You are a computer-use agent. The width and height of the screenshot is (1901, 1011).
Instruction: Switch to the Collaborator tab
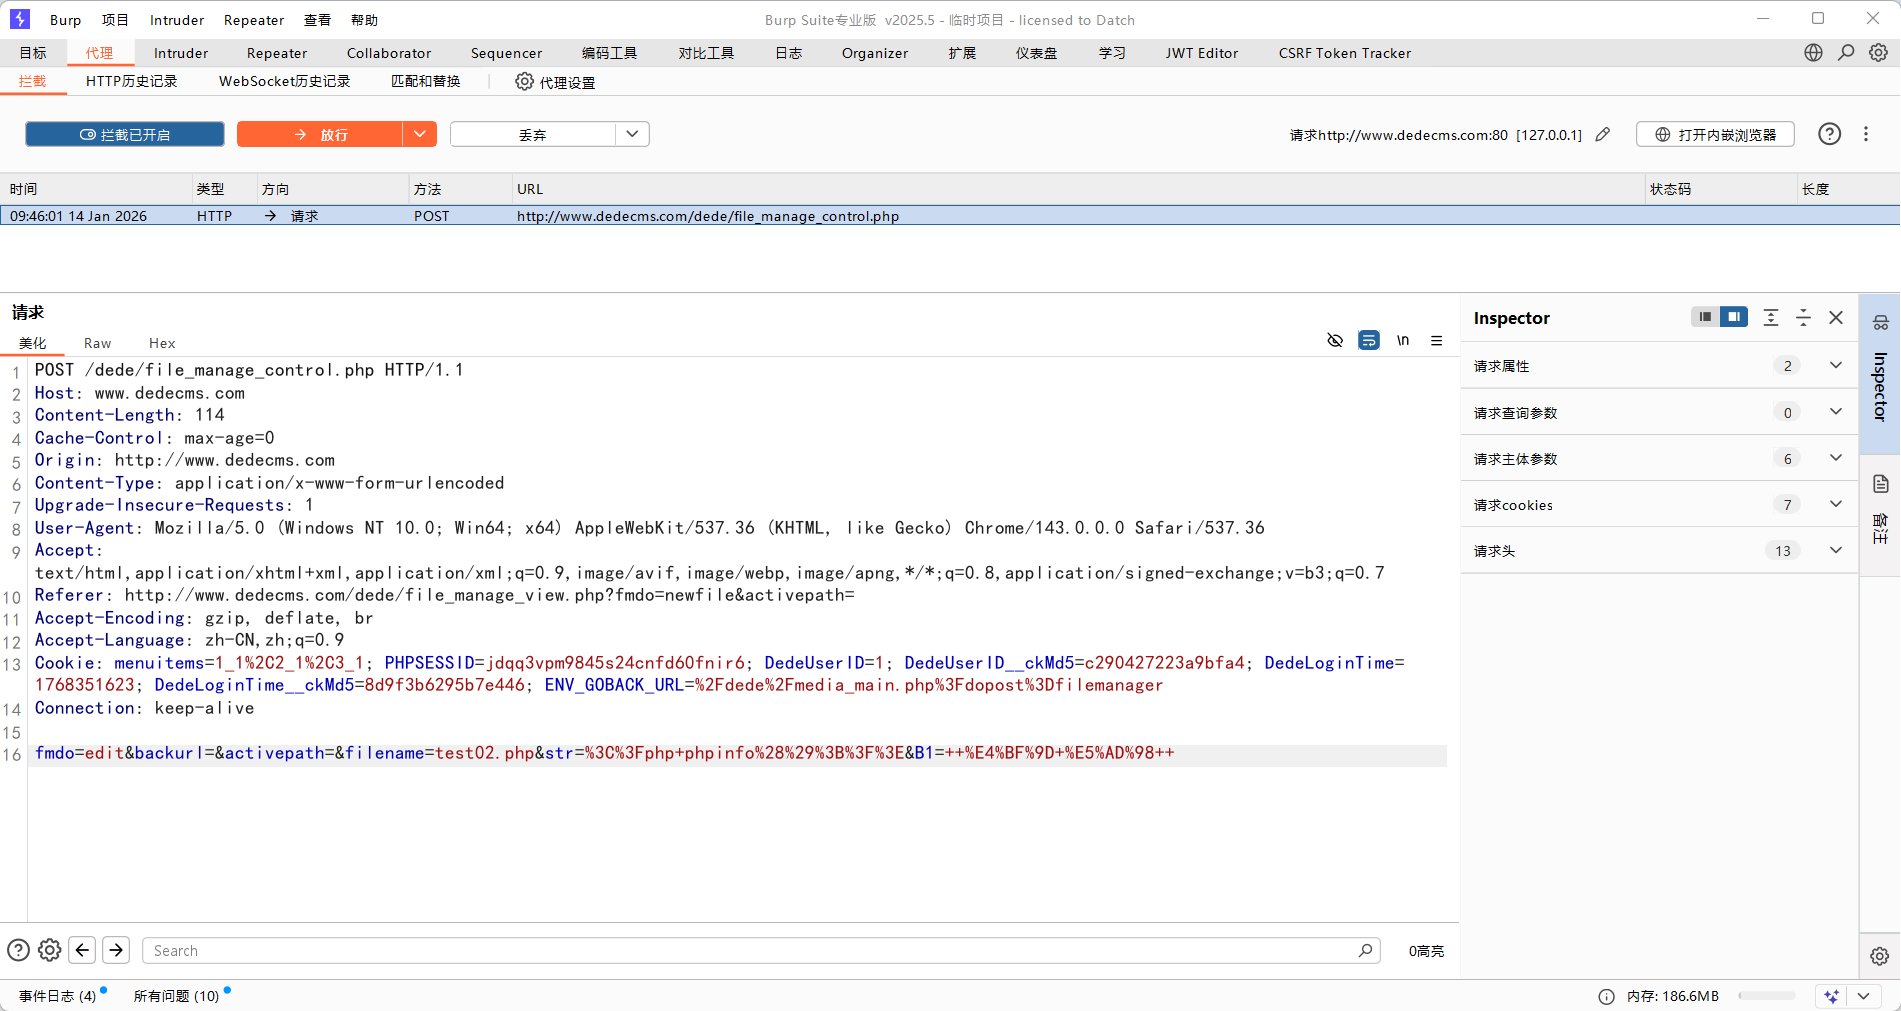(389, 53)
